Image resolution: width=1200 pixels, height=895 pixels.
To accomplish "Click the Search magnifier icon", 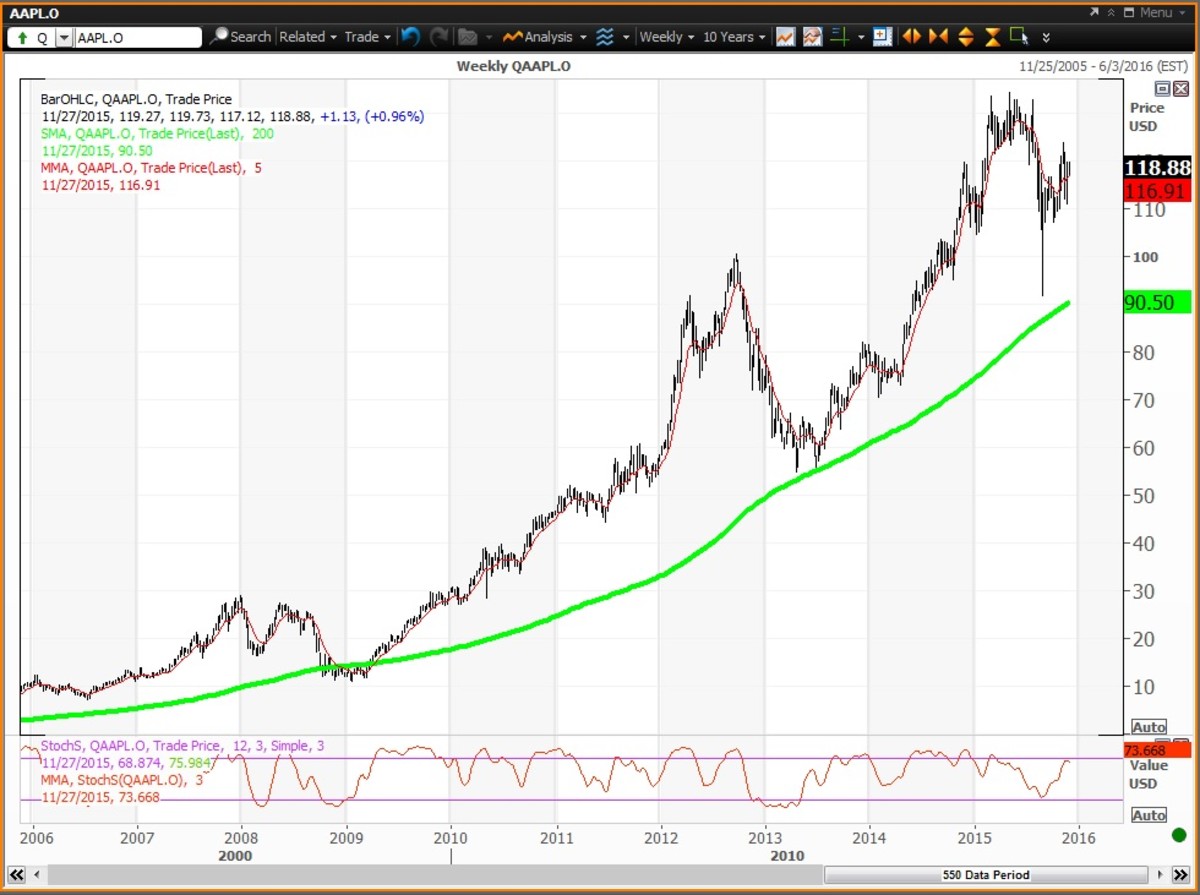I will [x=219, y=37].
